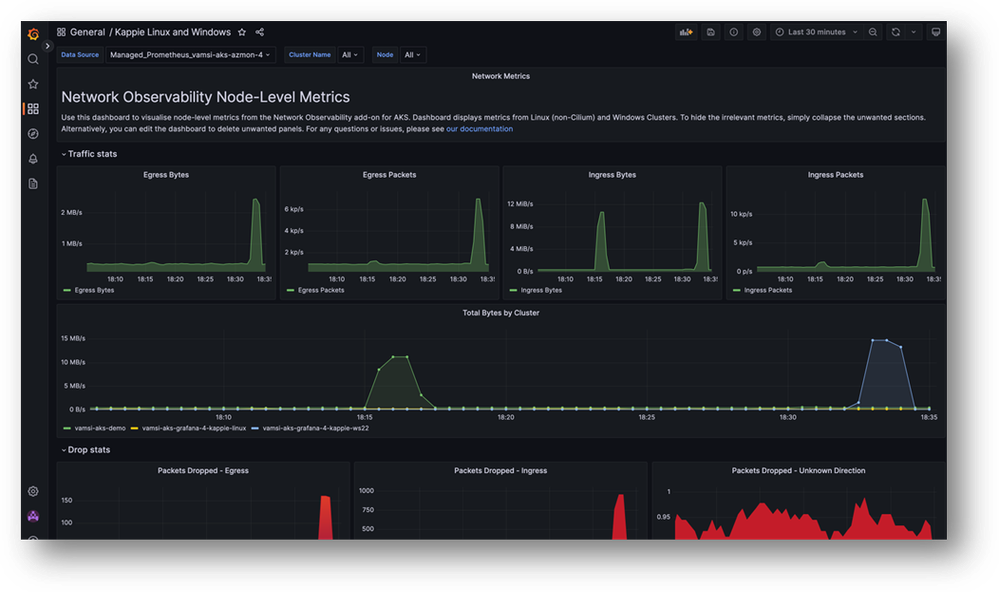The height and width of the screenshot is (592, 999).
Task: Open Dashboards grid icon in sidebar
Action: (x=33, y=109)
